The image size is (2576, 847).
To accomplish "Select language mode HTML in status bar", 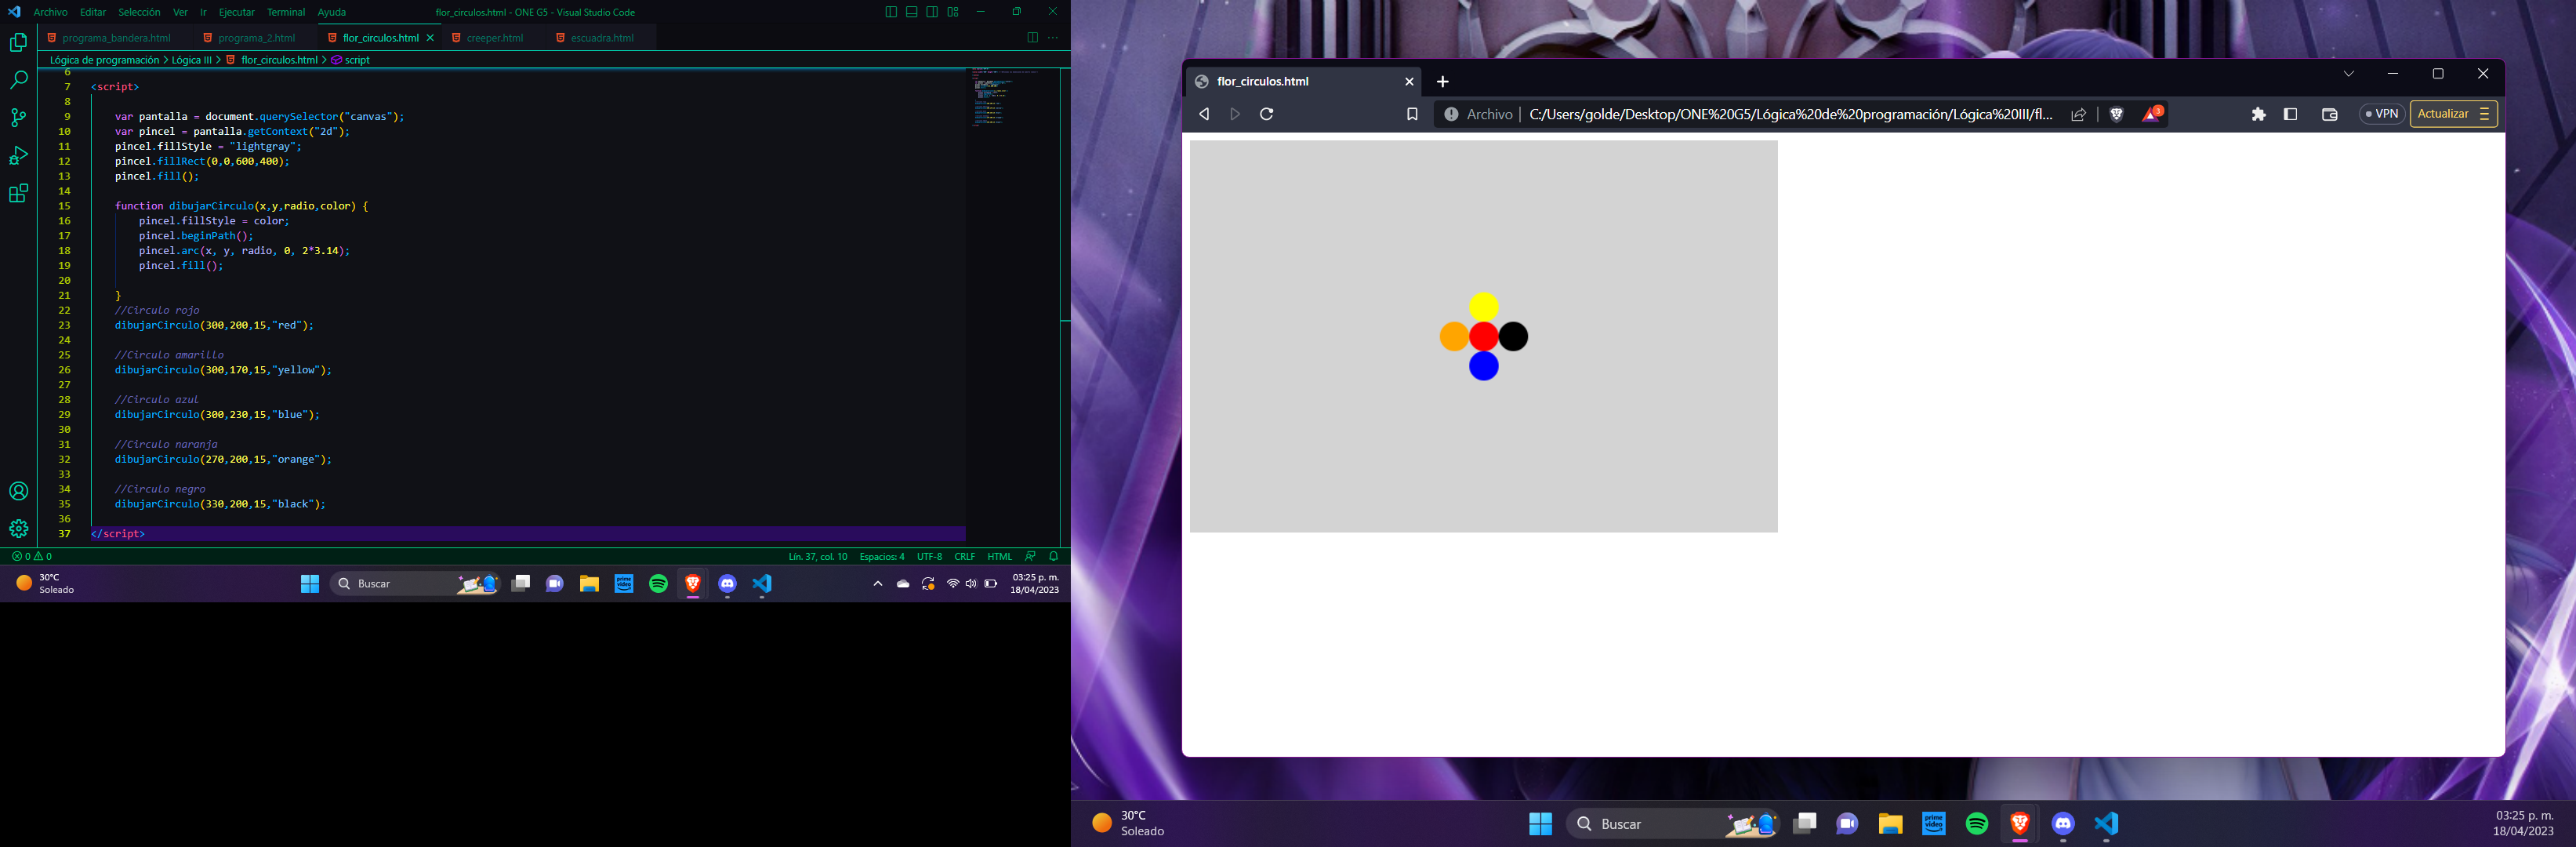I will pyautogui.click(x=999, y=556).
